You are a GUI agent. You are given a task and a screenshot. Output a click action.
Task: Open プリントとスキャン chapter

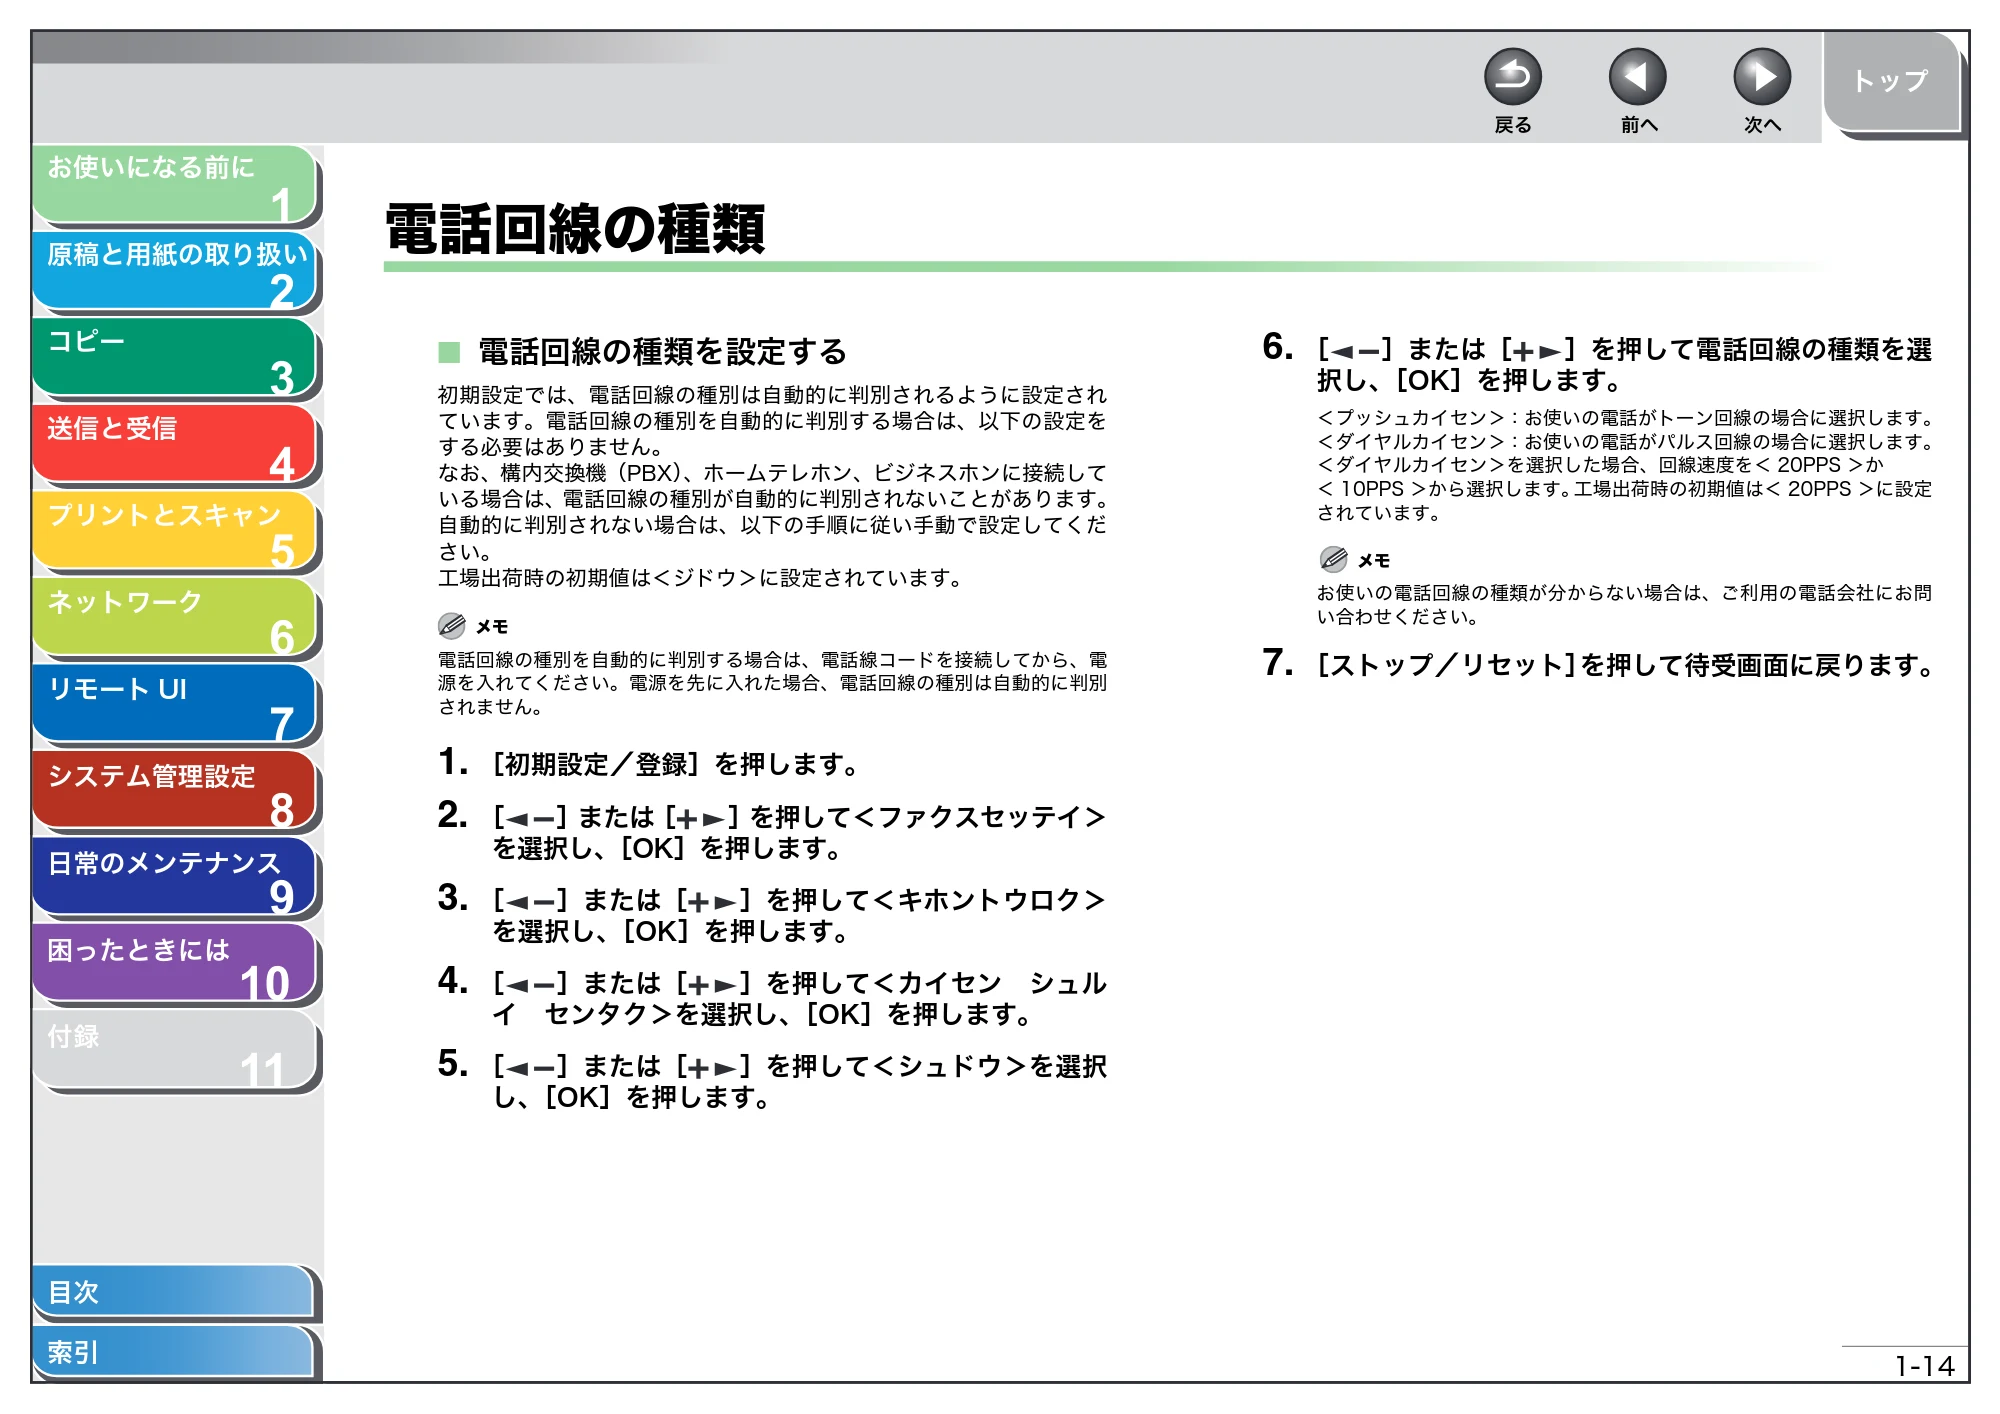click(x=175, y=532)
